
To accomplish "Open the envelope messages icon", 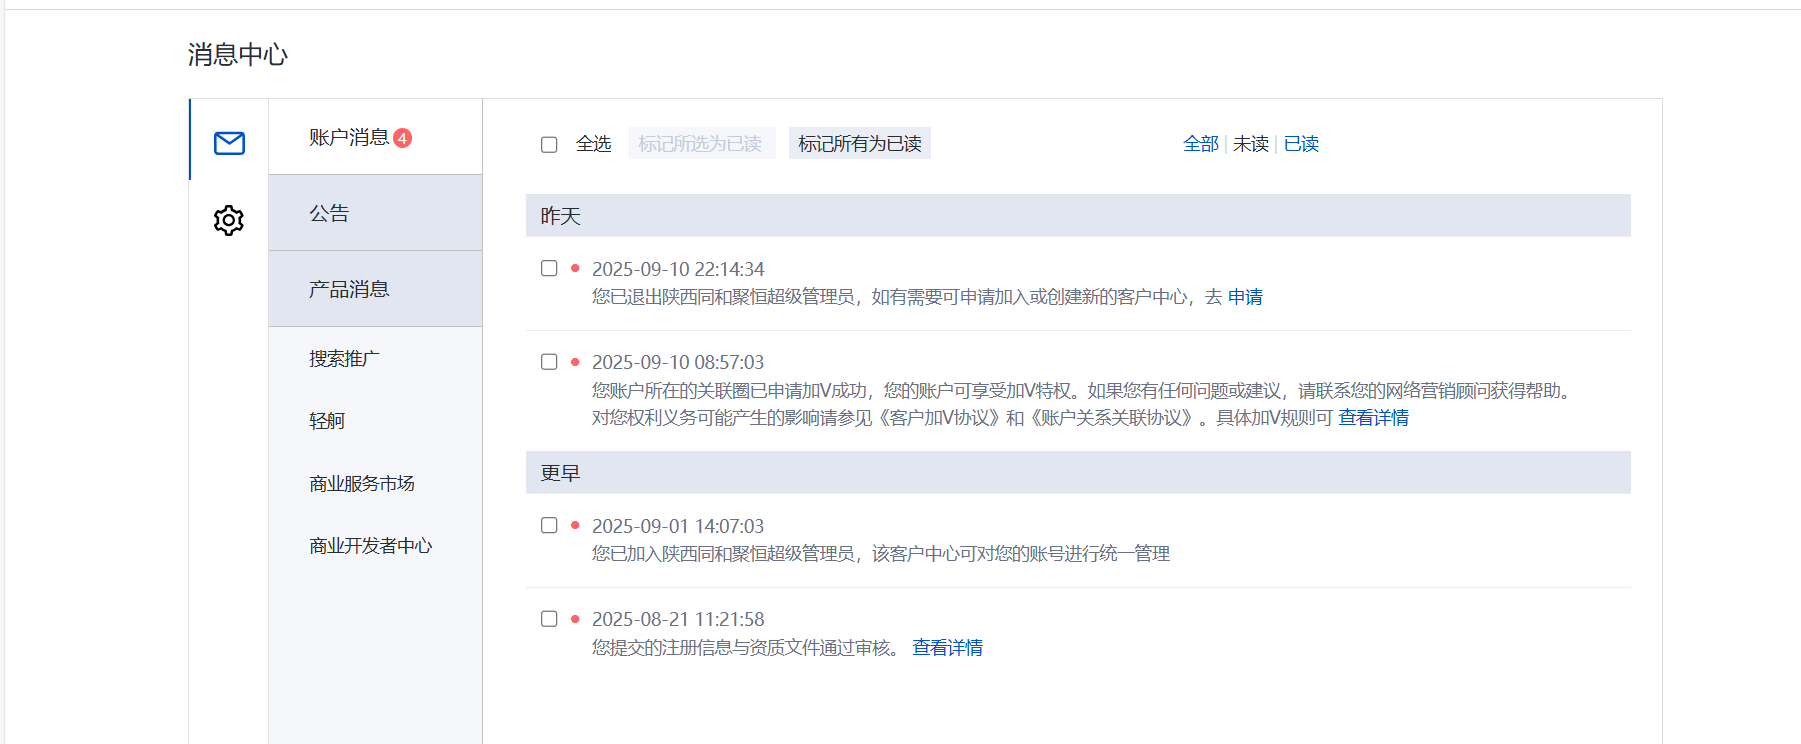I will pos(229,143).
